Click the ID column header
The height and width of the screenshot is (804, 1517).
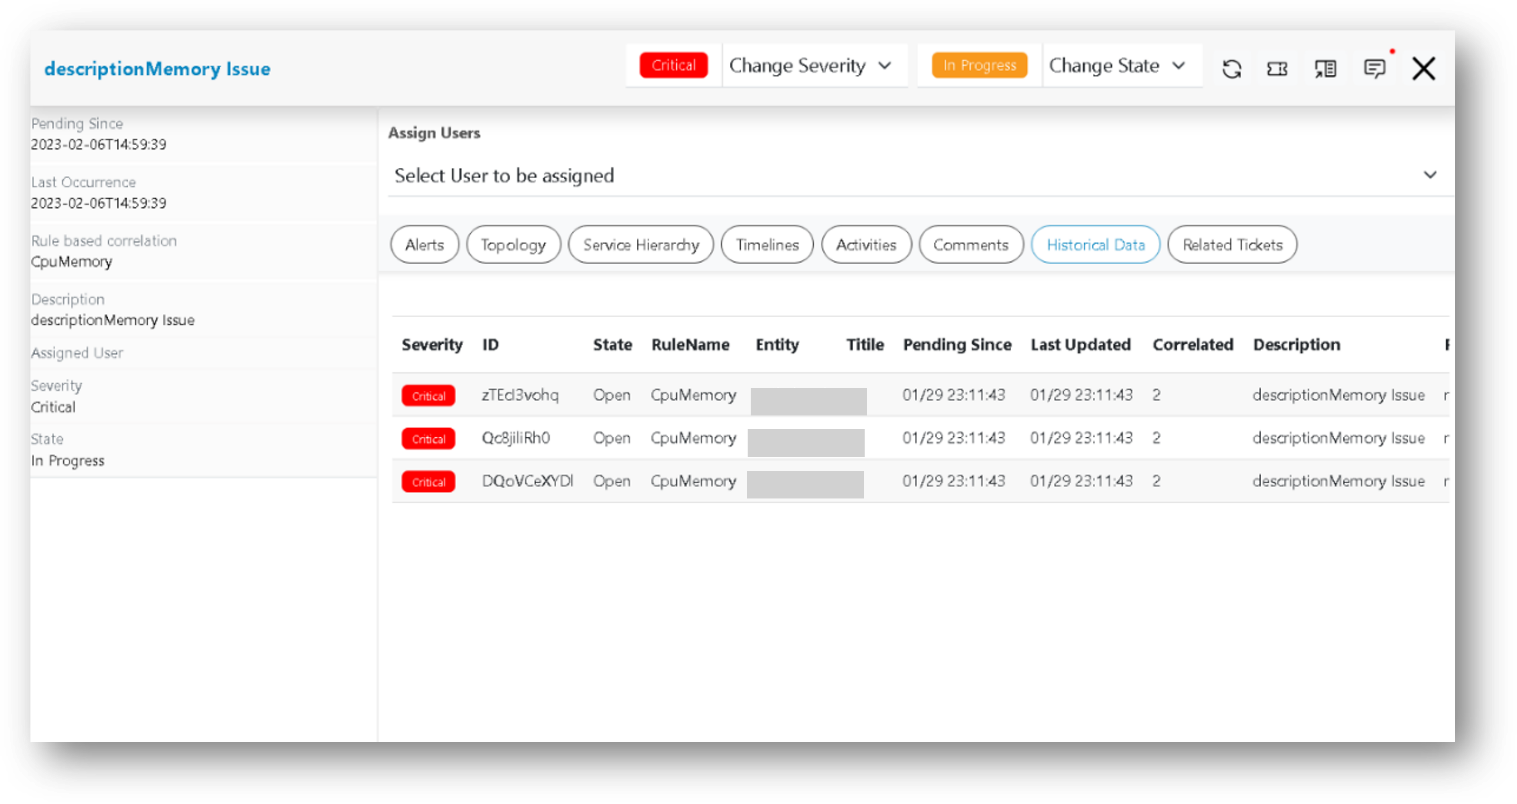[x=490, y=344]
